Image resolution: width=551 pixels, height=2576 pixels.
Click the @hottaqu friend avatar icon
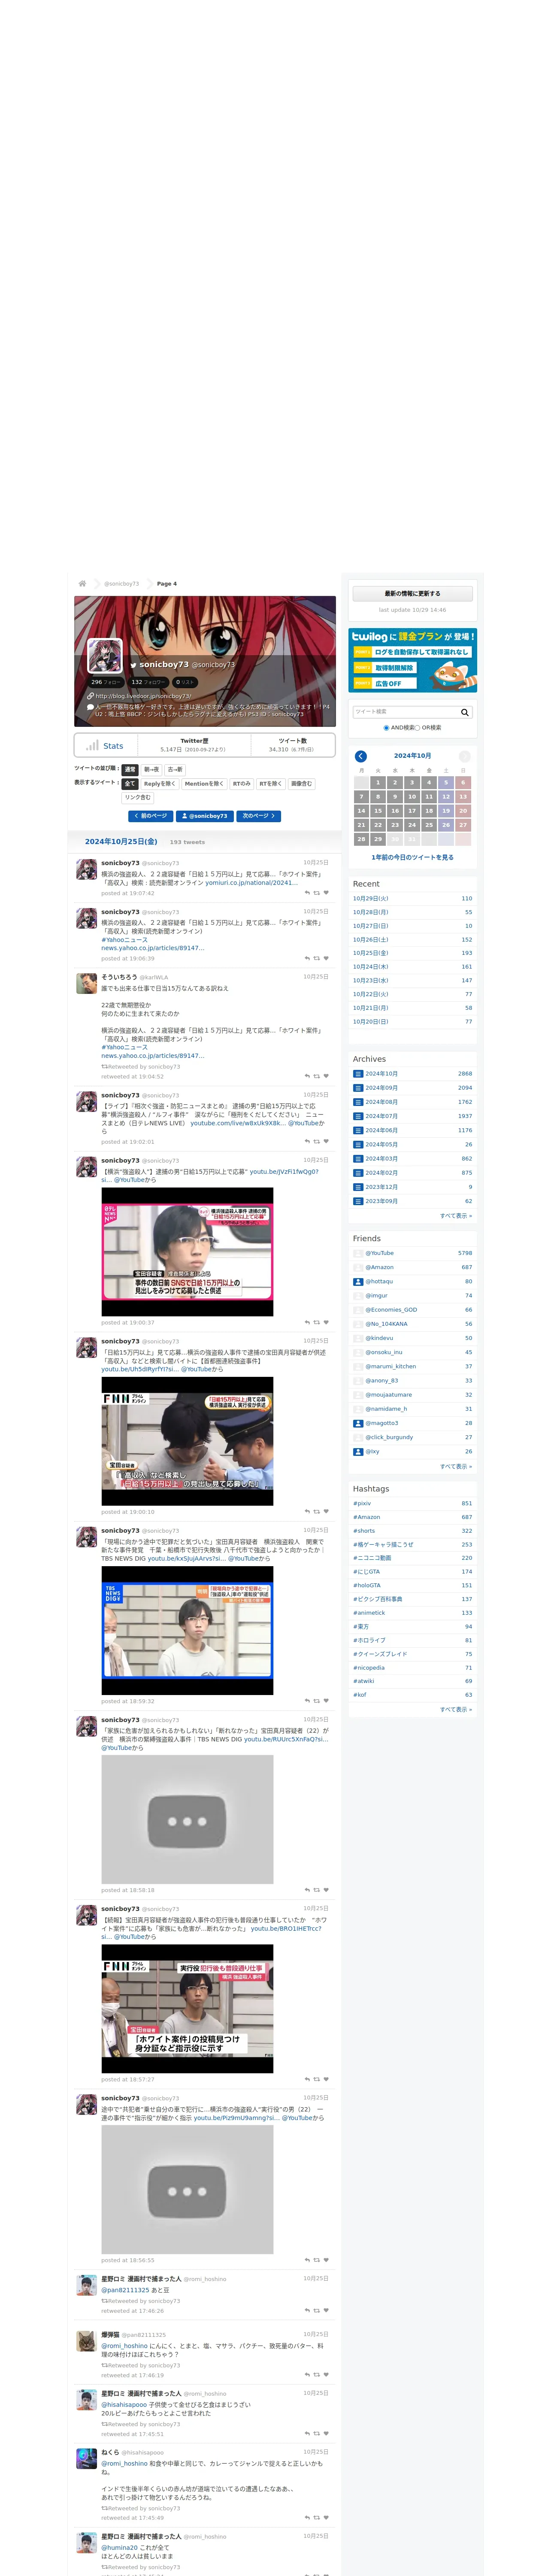tap(358, 1281)
